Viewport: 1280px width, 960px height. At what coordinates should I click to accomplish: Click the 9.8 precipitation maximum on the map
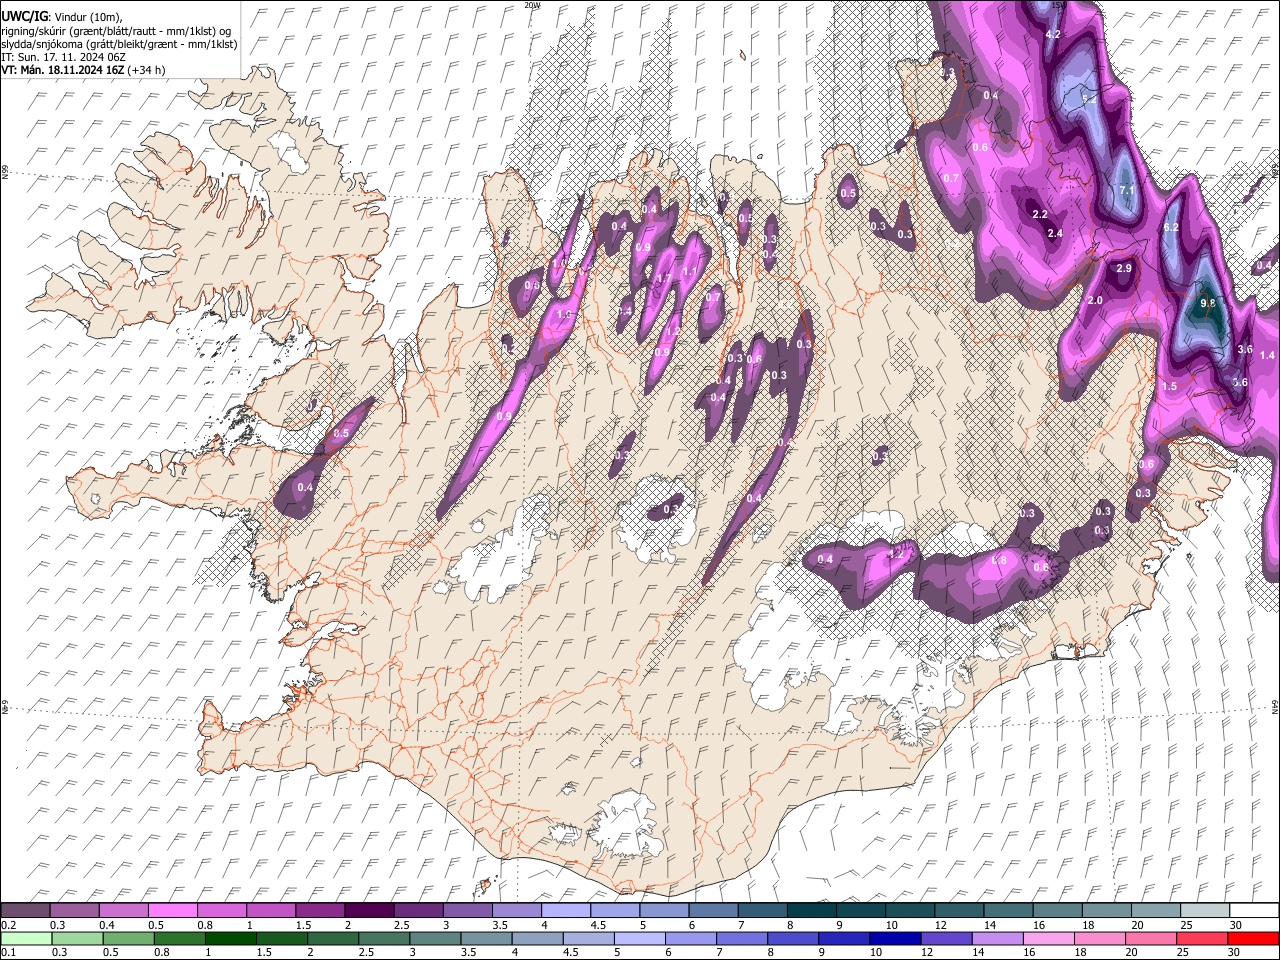coord(1207,303)
